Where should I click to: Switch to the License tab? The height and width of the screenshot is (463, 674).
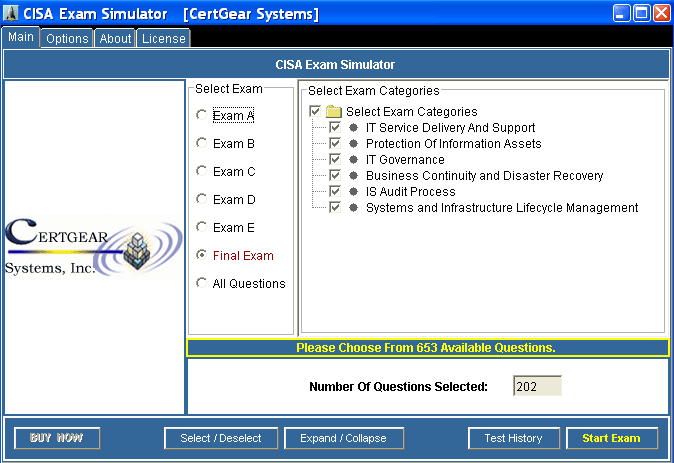163,39
